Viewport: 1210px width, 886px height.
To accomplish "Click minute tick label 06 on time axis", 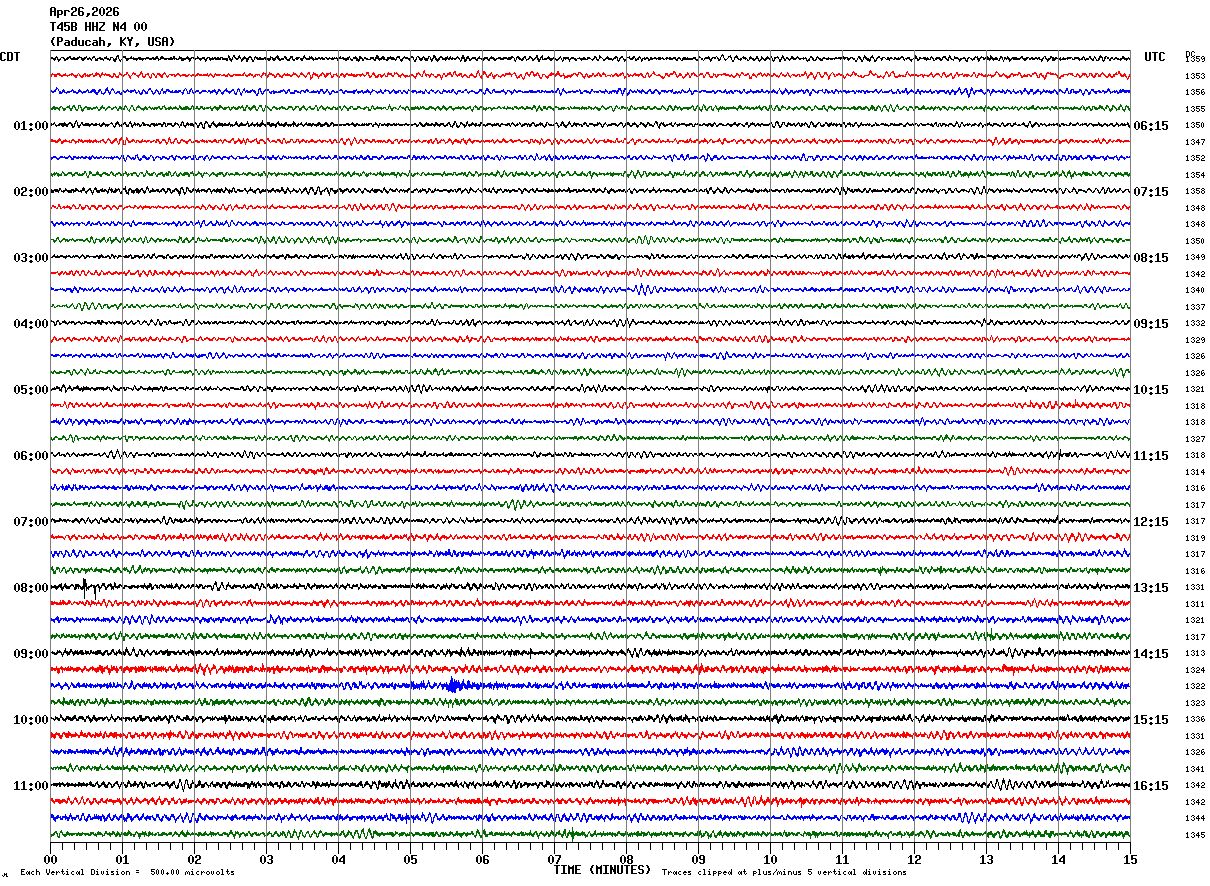I will [482, 859].
